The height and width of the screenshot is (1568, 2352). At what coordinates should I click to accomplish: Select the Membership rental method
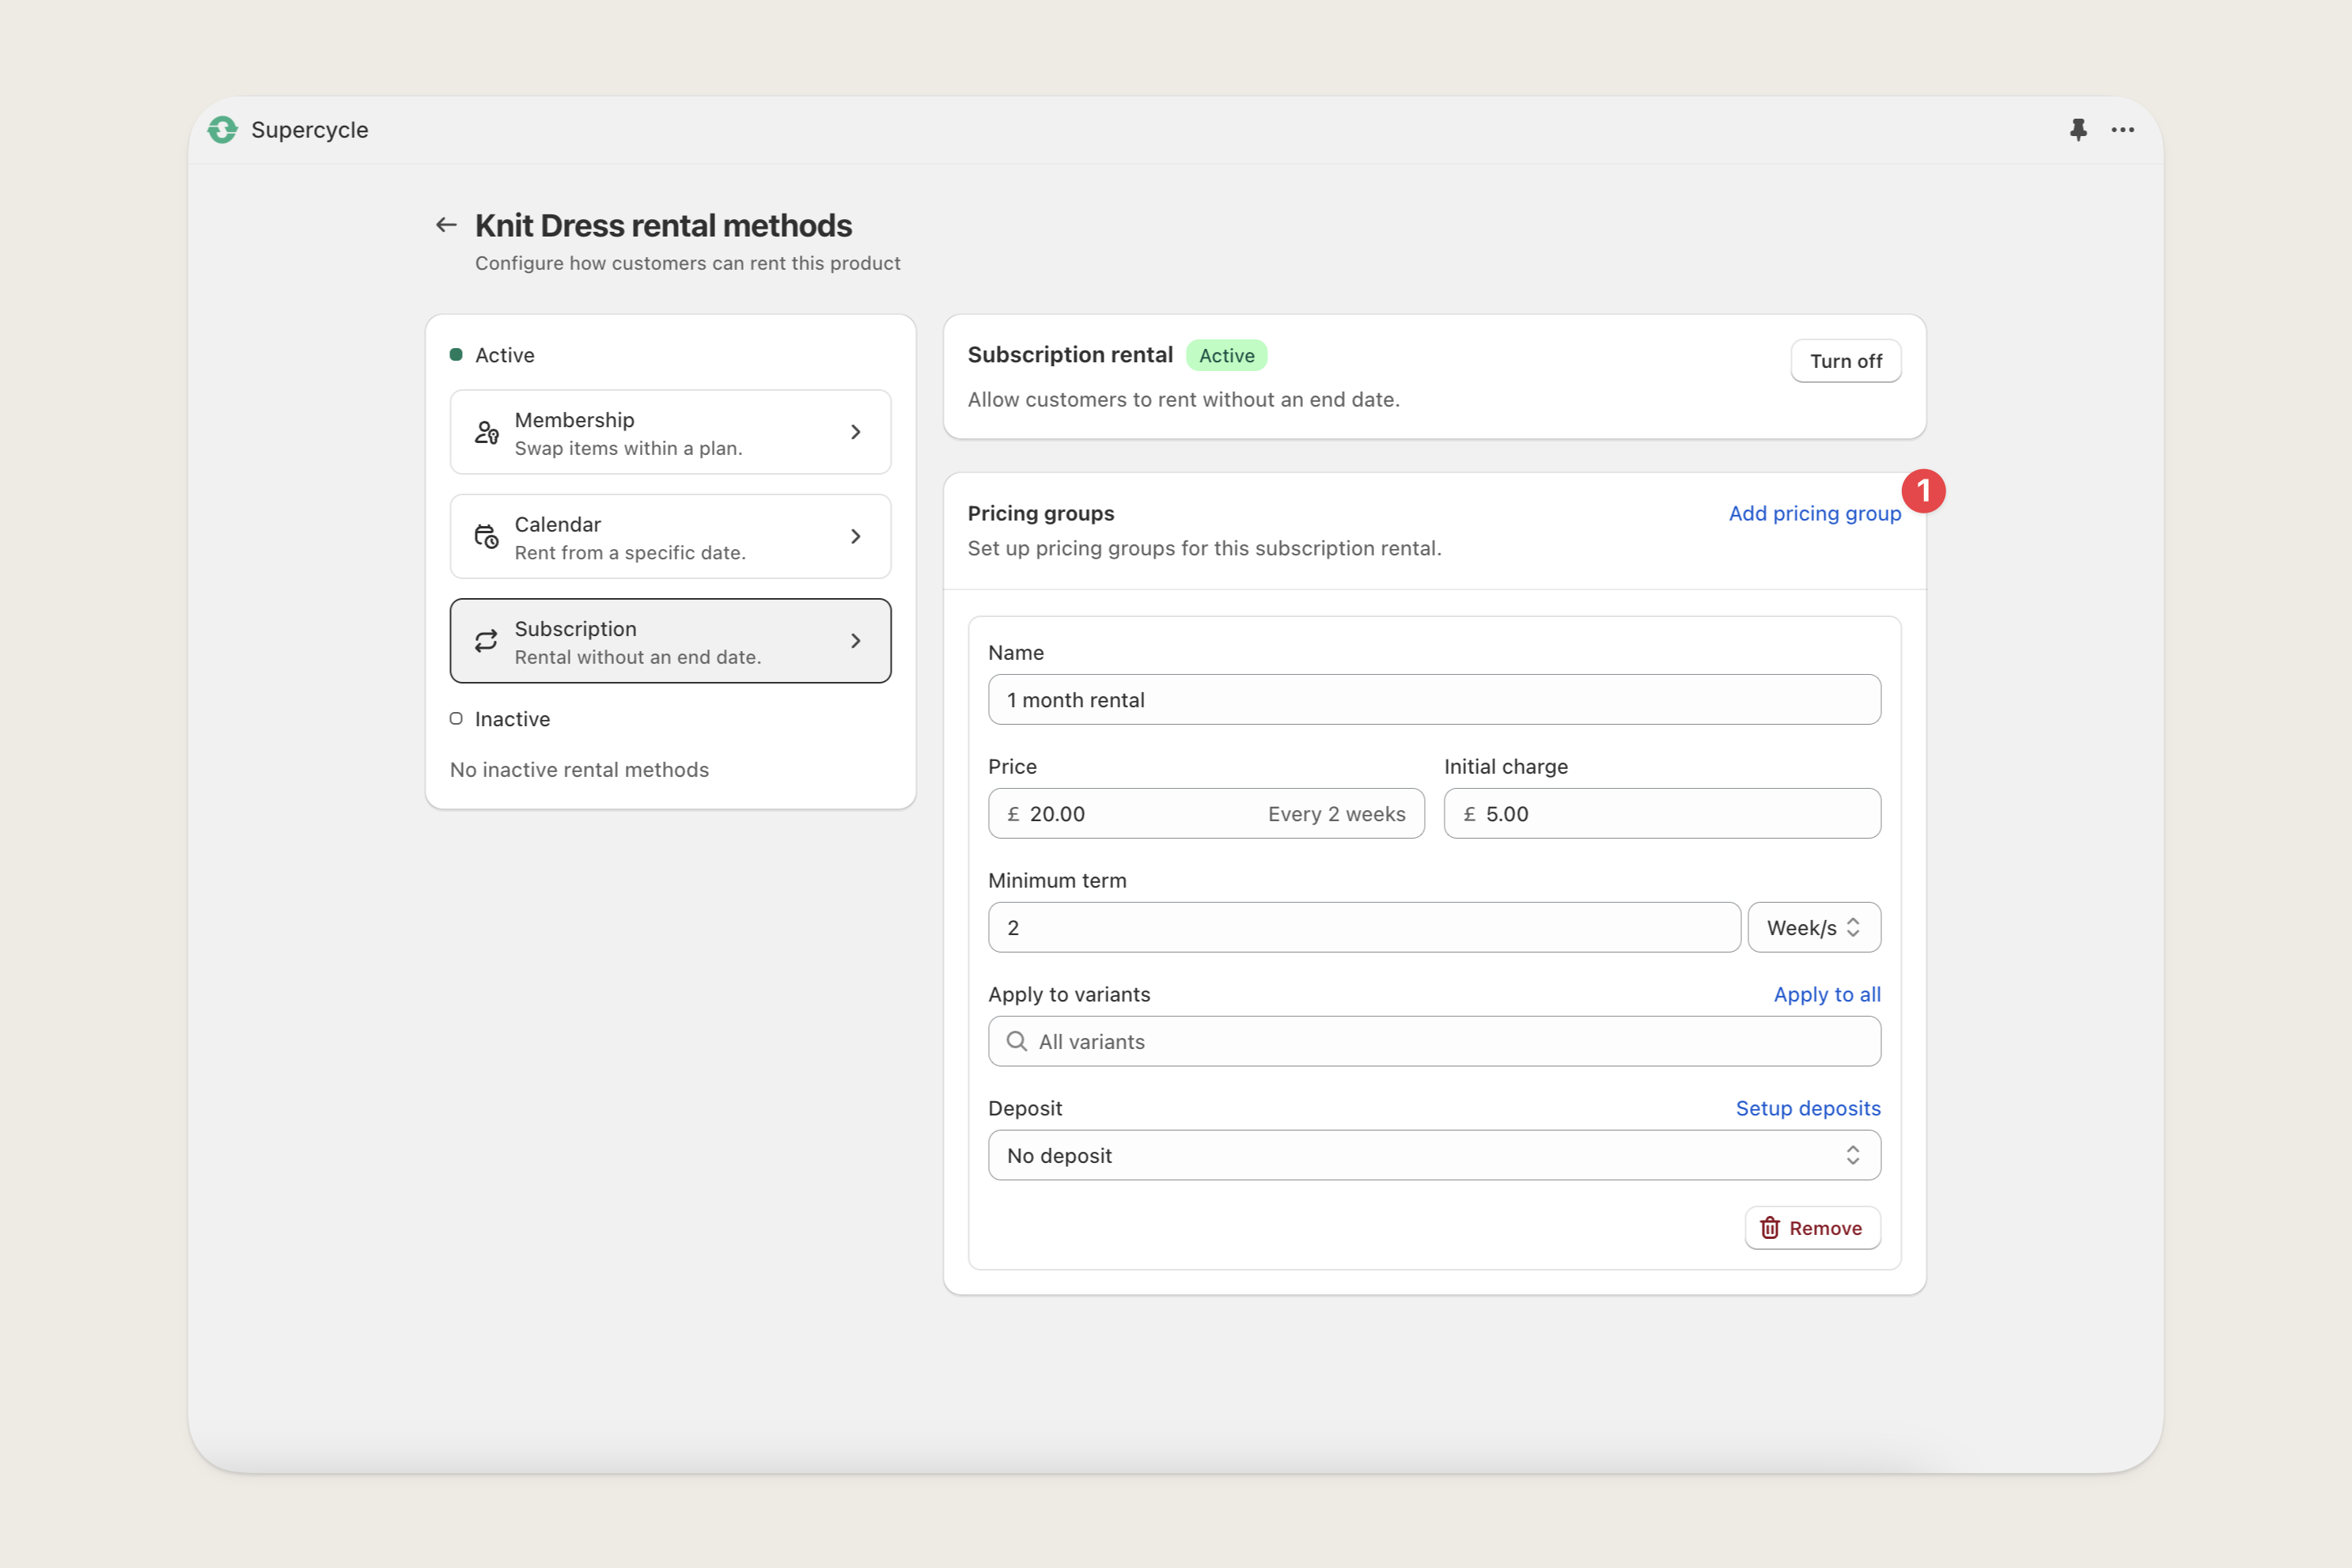tap(670, 432)
